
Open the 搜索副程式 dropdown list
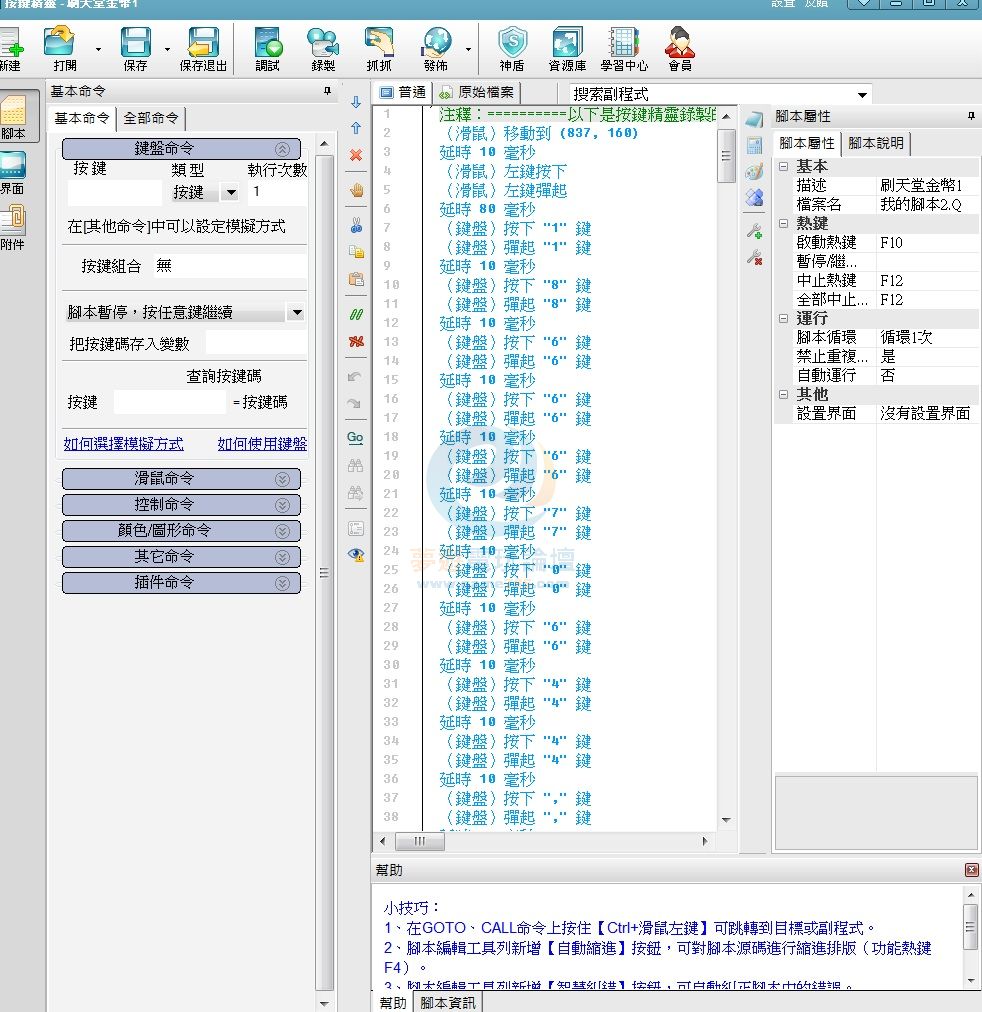[862, 94]
